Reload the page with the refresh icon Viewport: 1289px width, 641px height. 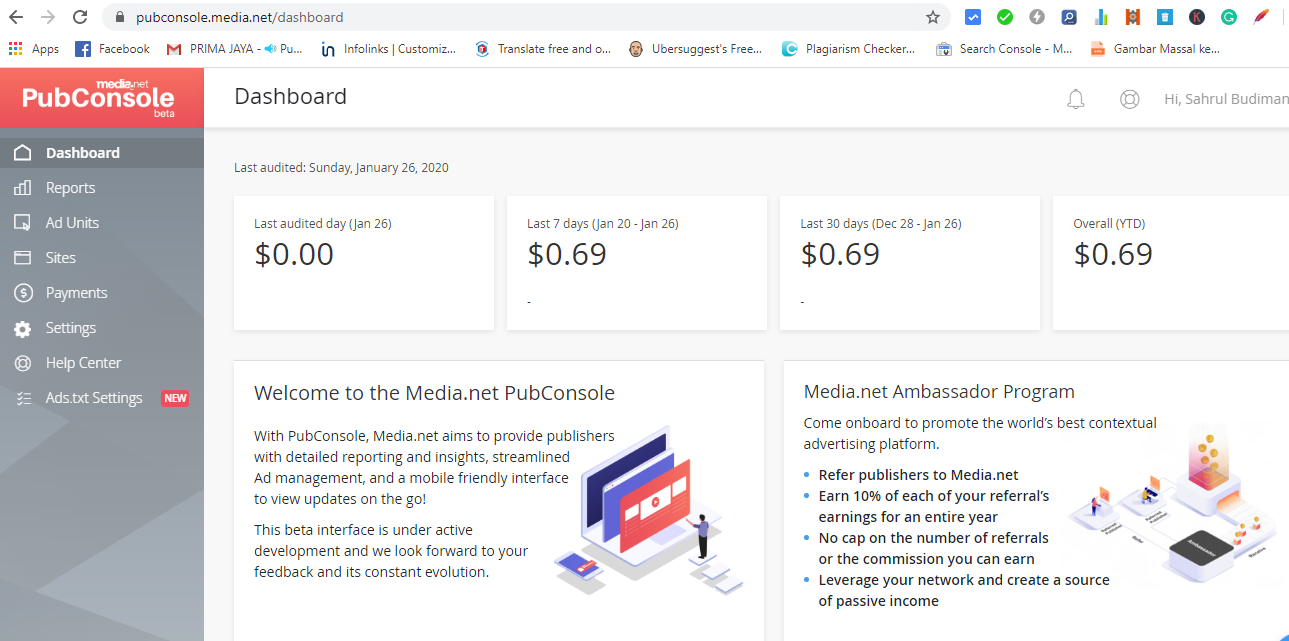pos(80,17)
